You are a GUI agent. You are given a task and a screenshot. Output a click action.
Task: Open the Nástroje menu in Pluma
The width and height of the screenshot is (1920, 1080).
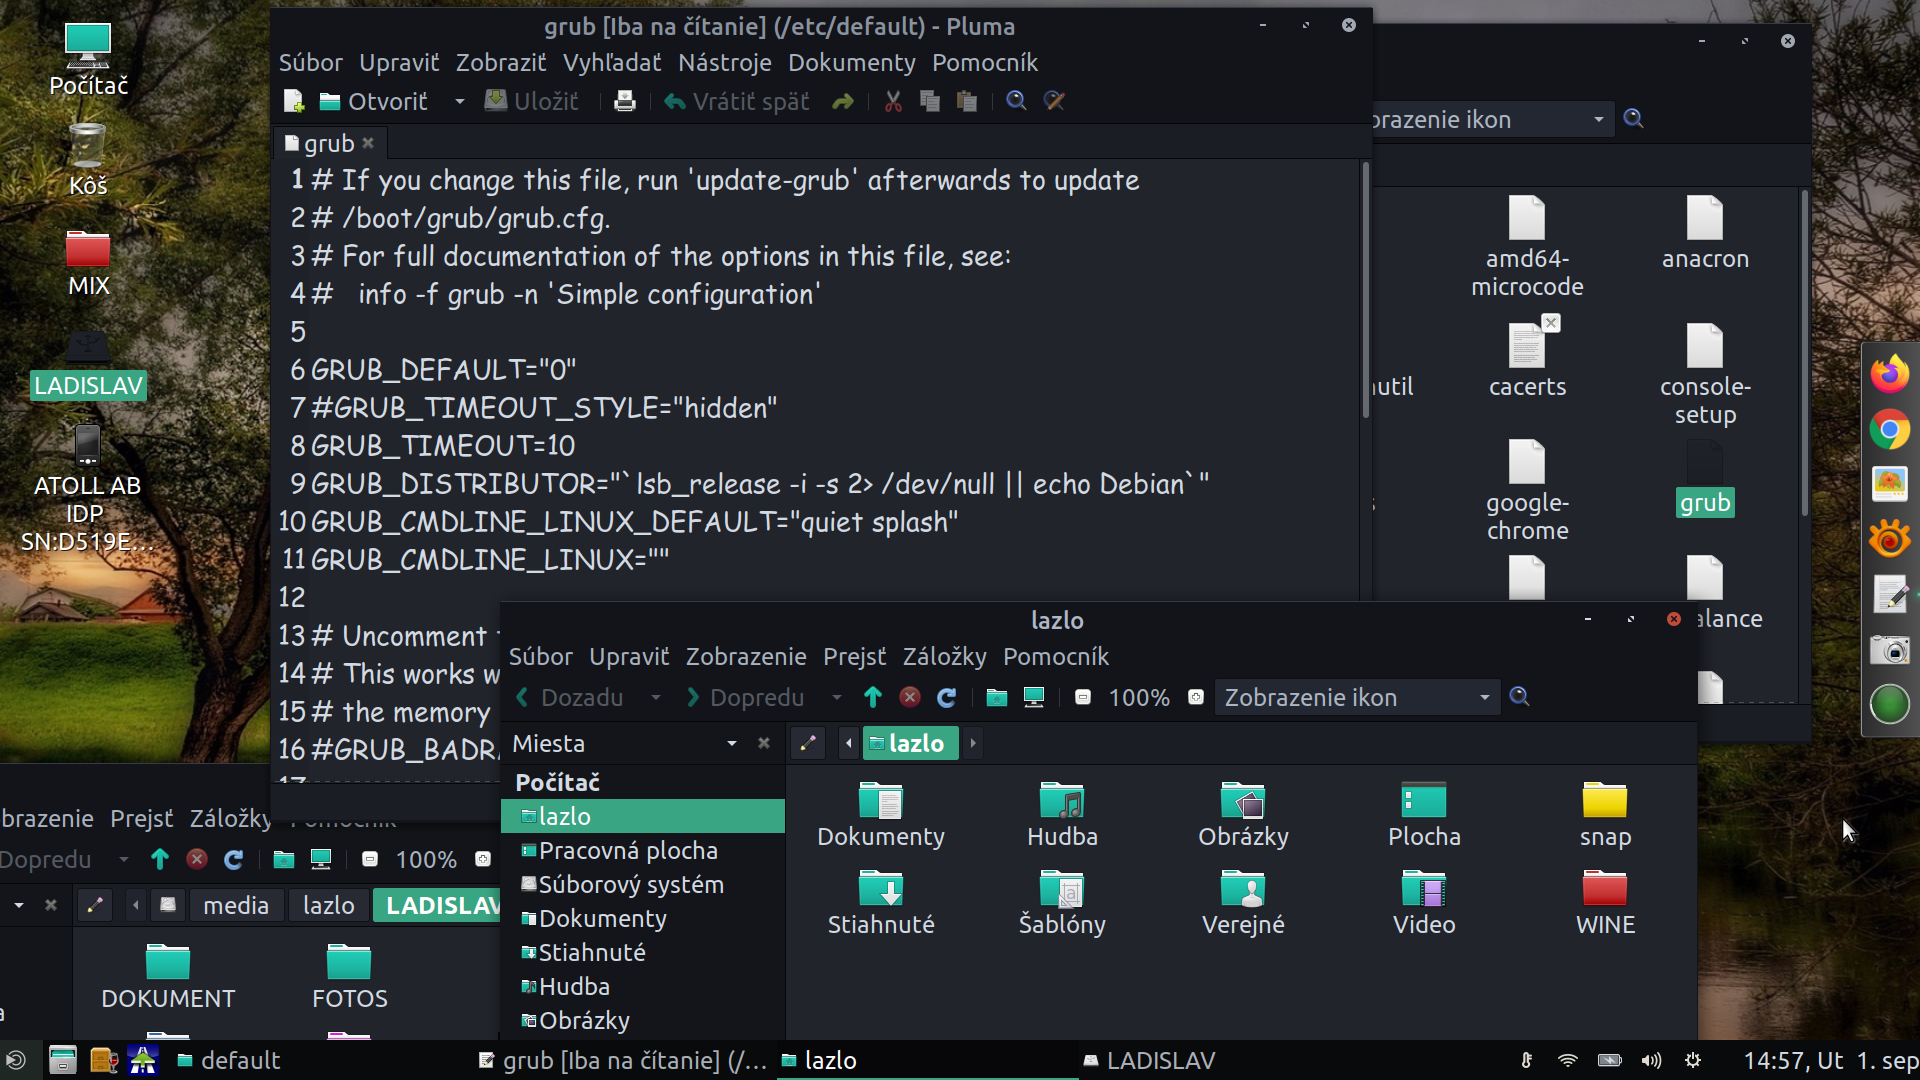724,63
